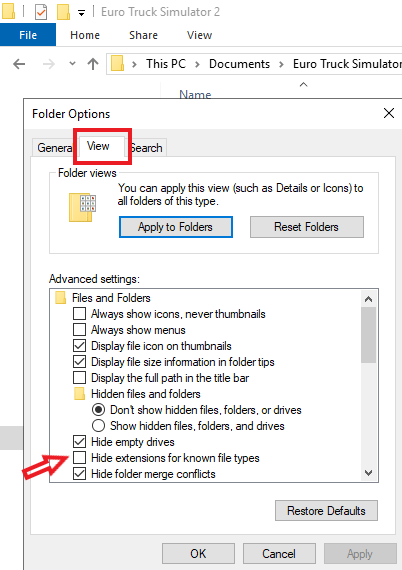Open the recent locations chevron dropdown

[x=72, y=64]
